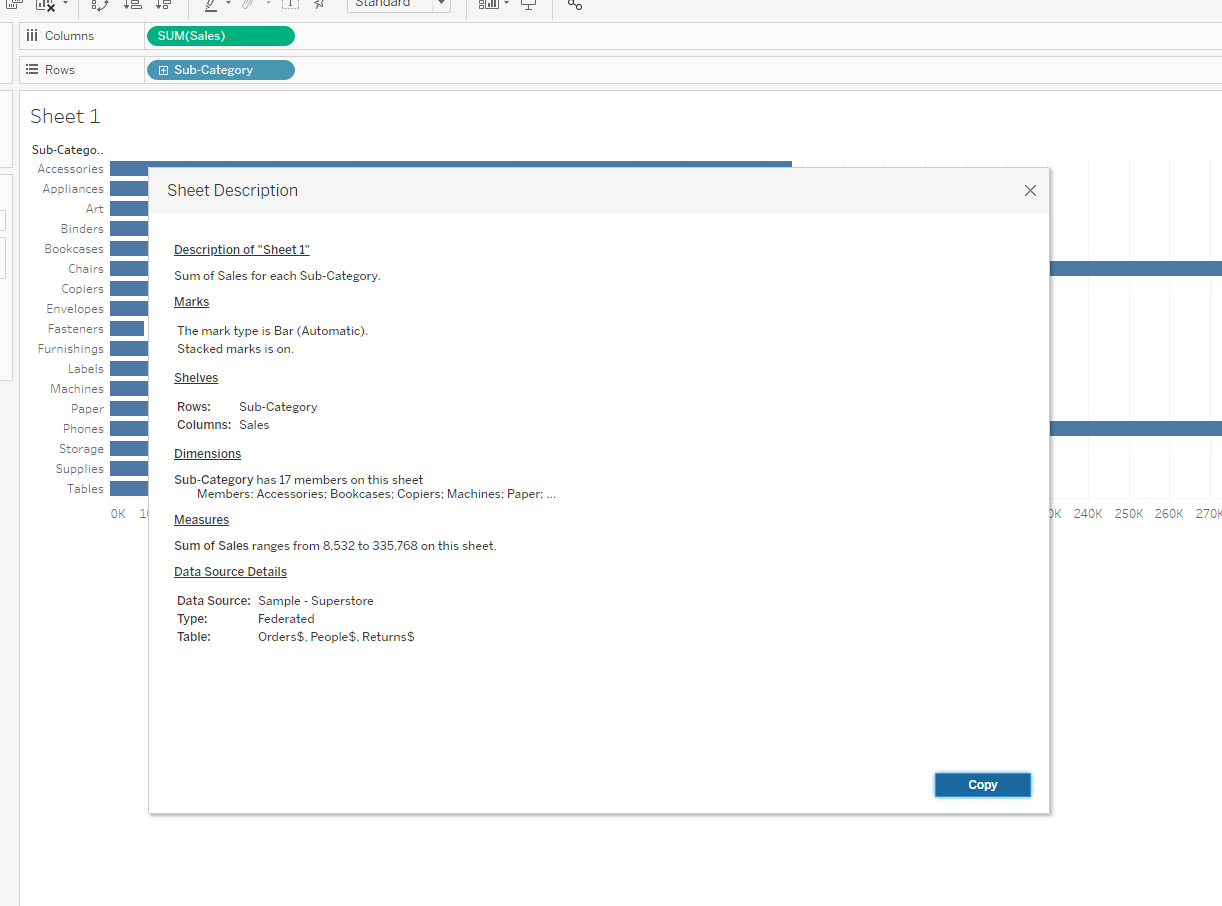Click the Measures heading in the dialog
Image resolution: width=1222 pixels, height=906 pixels.
[x=202, y=520]
